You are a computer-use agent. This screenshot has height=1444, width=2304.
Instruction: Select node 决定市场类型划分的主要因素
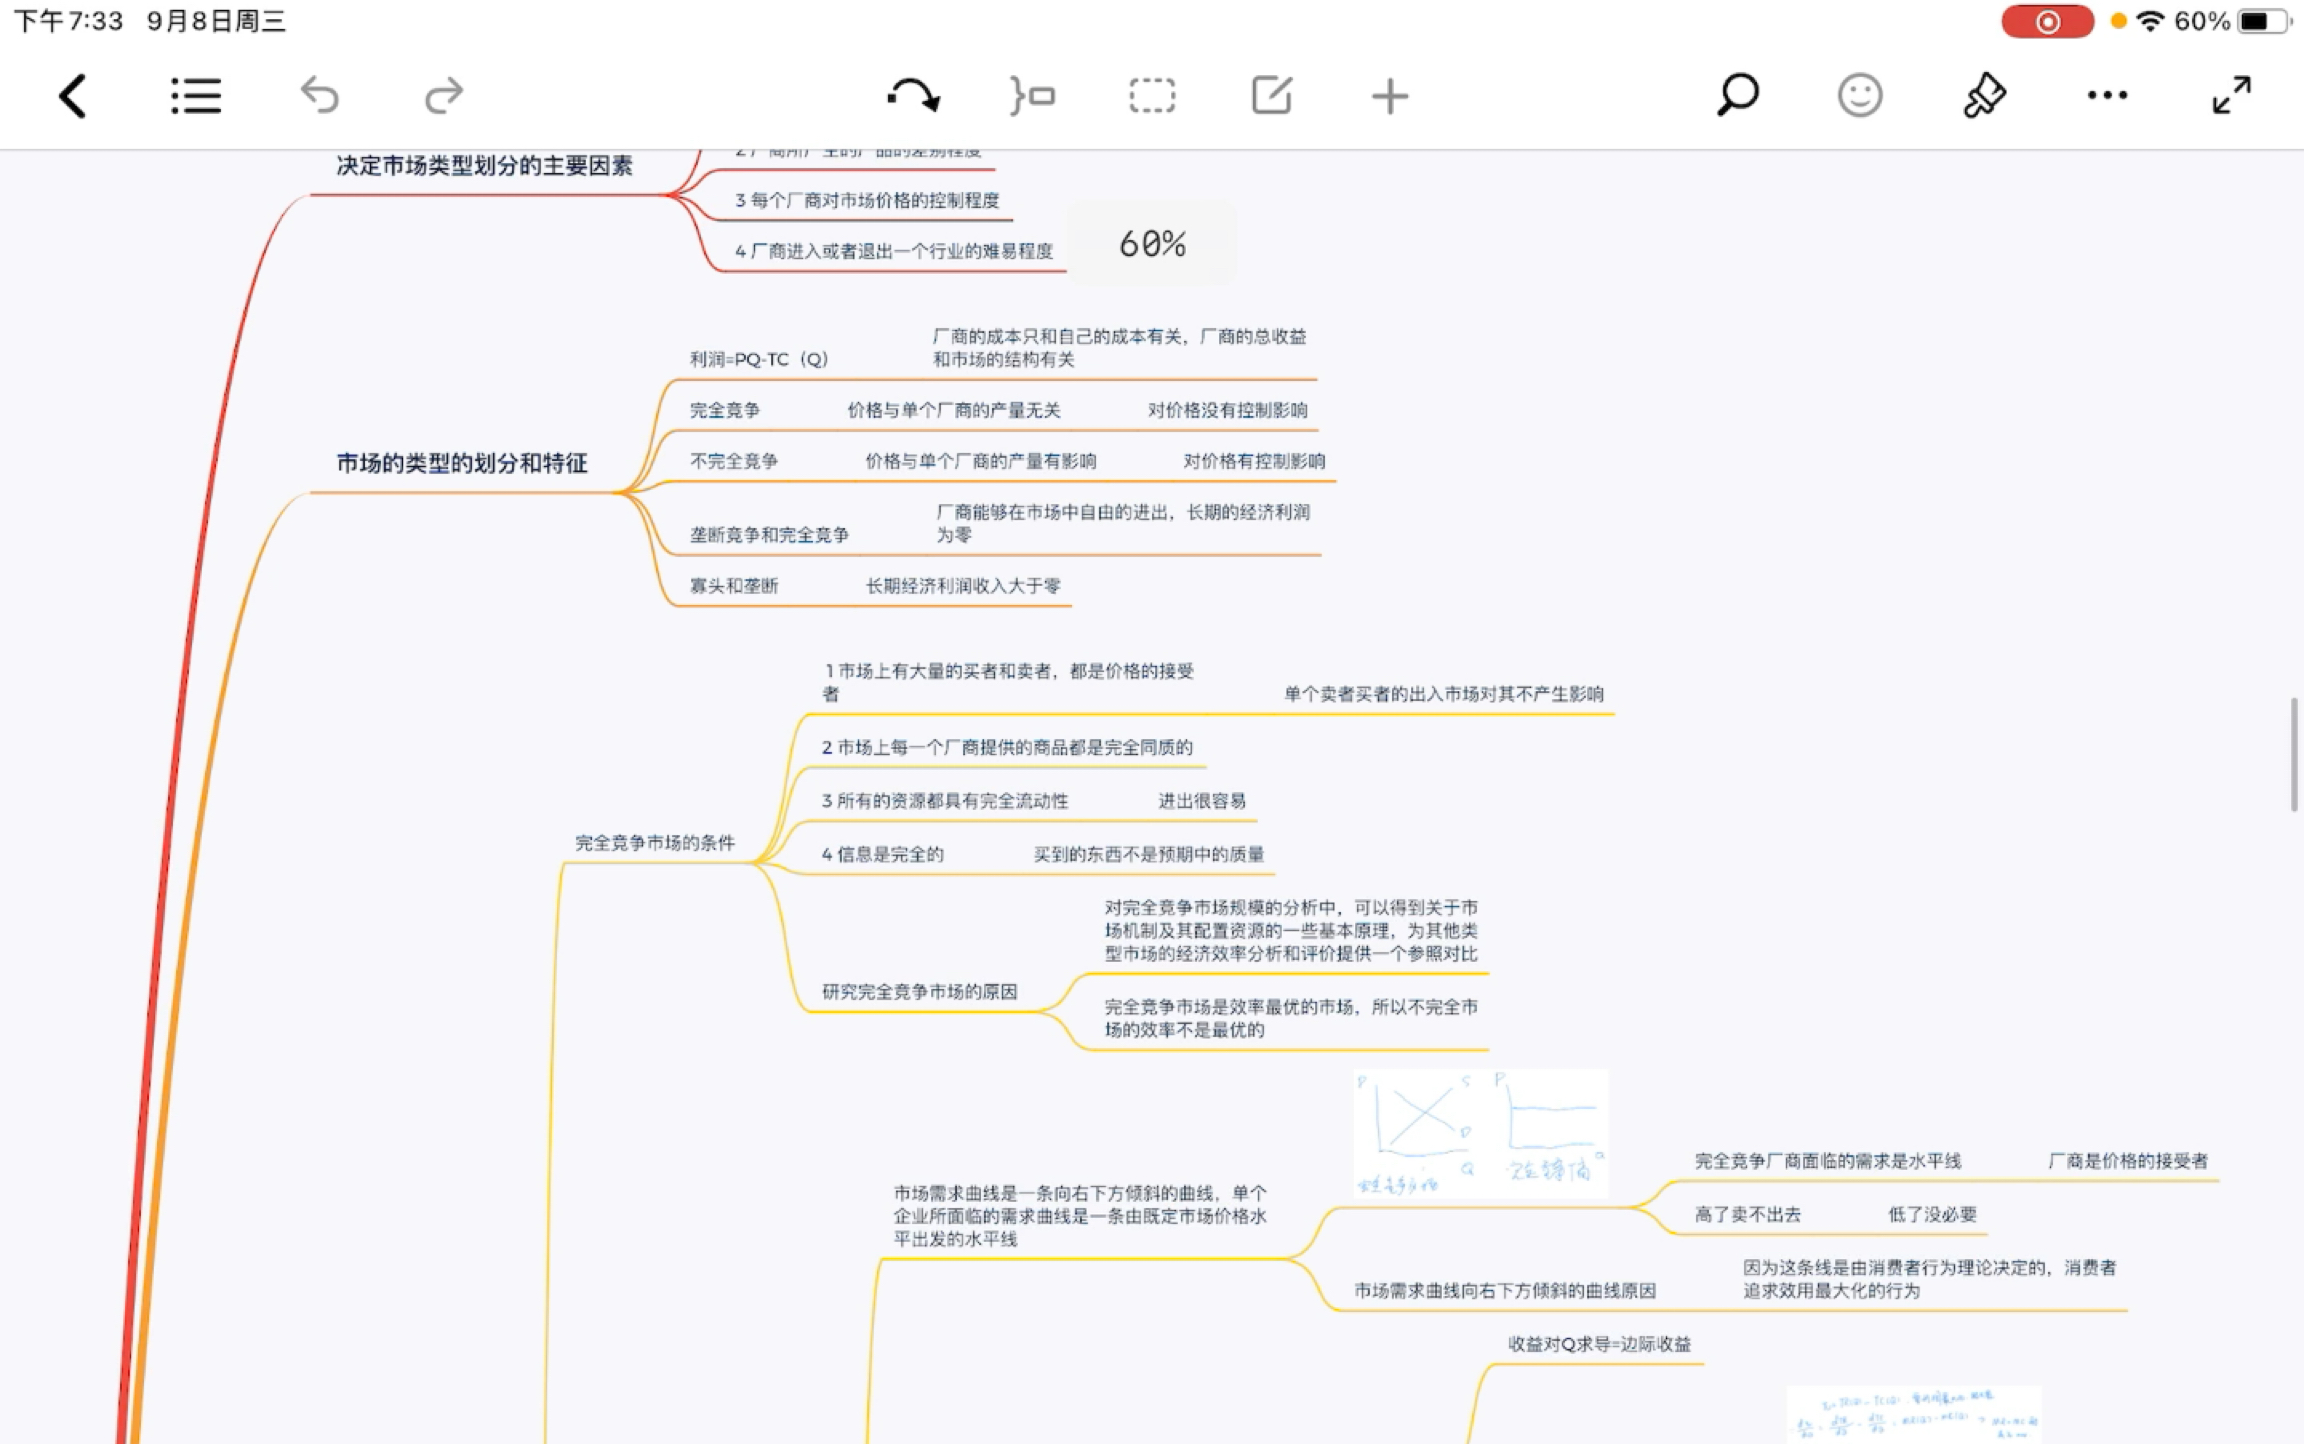(484, 166)
